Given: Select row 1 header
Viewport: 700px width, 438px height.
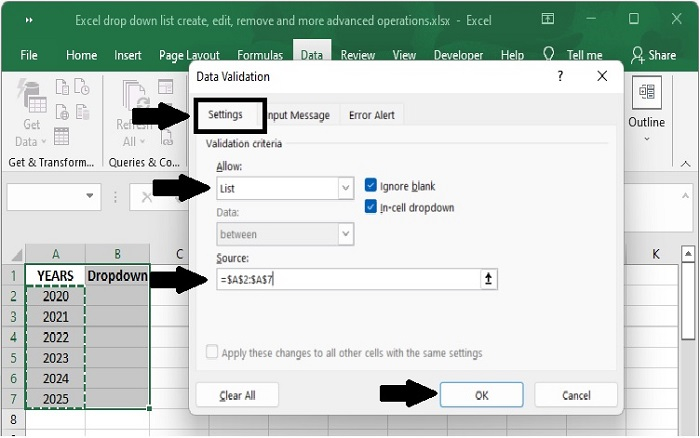Looking at the screenshot, I should (13, 275).
